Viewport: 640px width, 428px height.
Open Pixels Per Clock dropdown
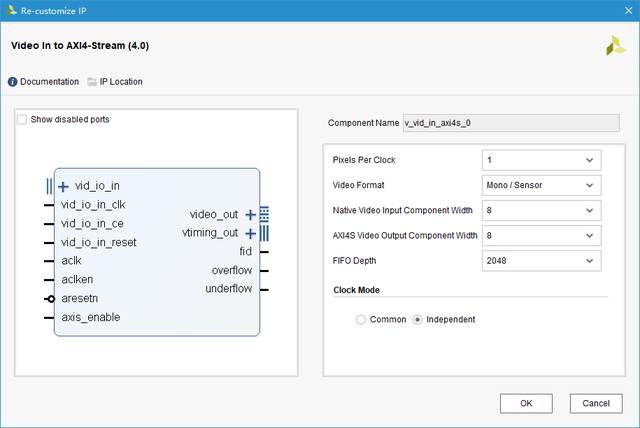541,160
